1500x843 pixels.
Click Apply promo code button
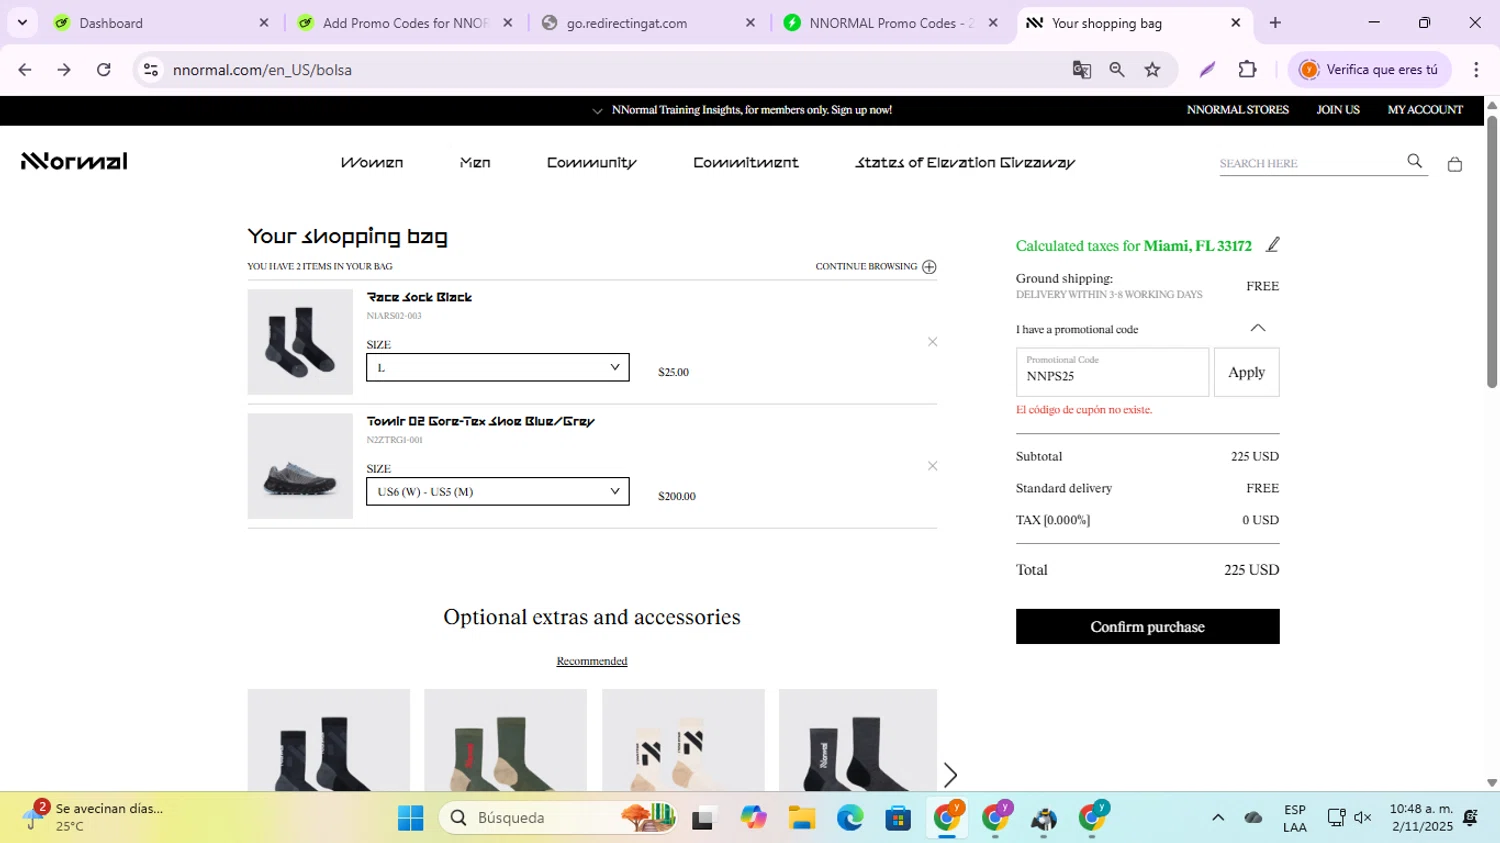click(x=1246, y=372)
